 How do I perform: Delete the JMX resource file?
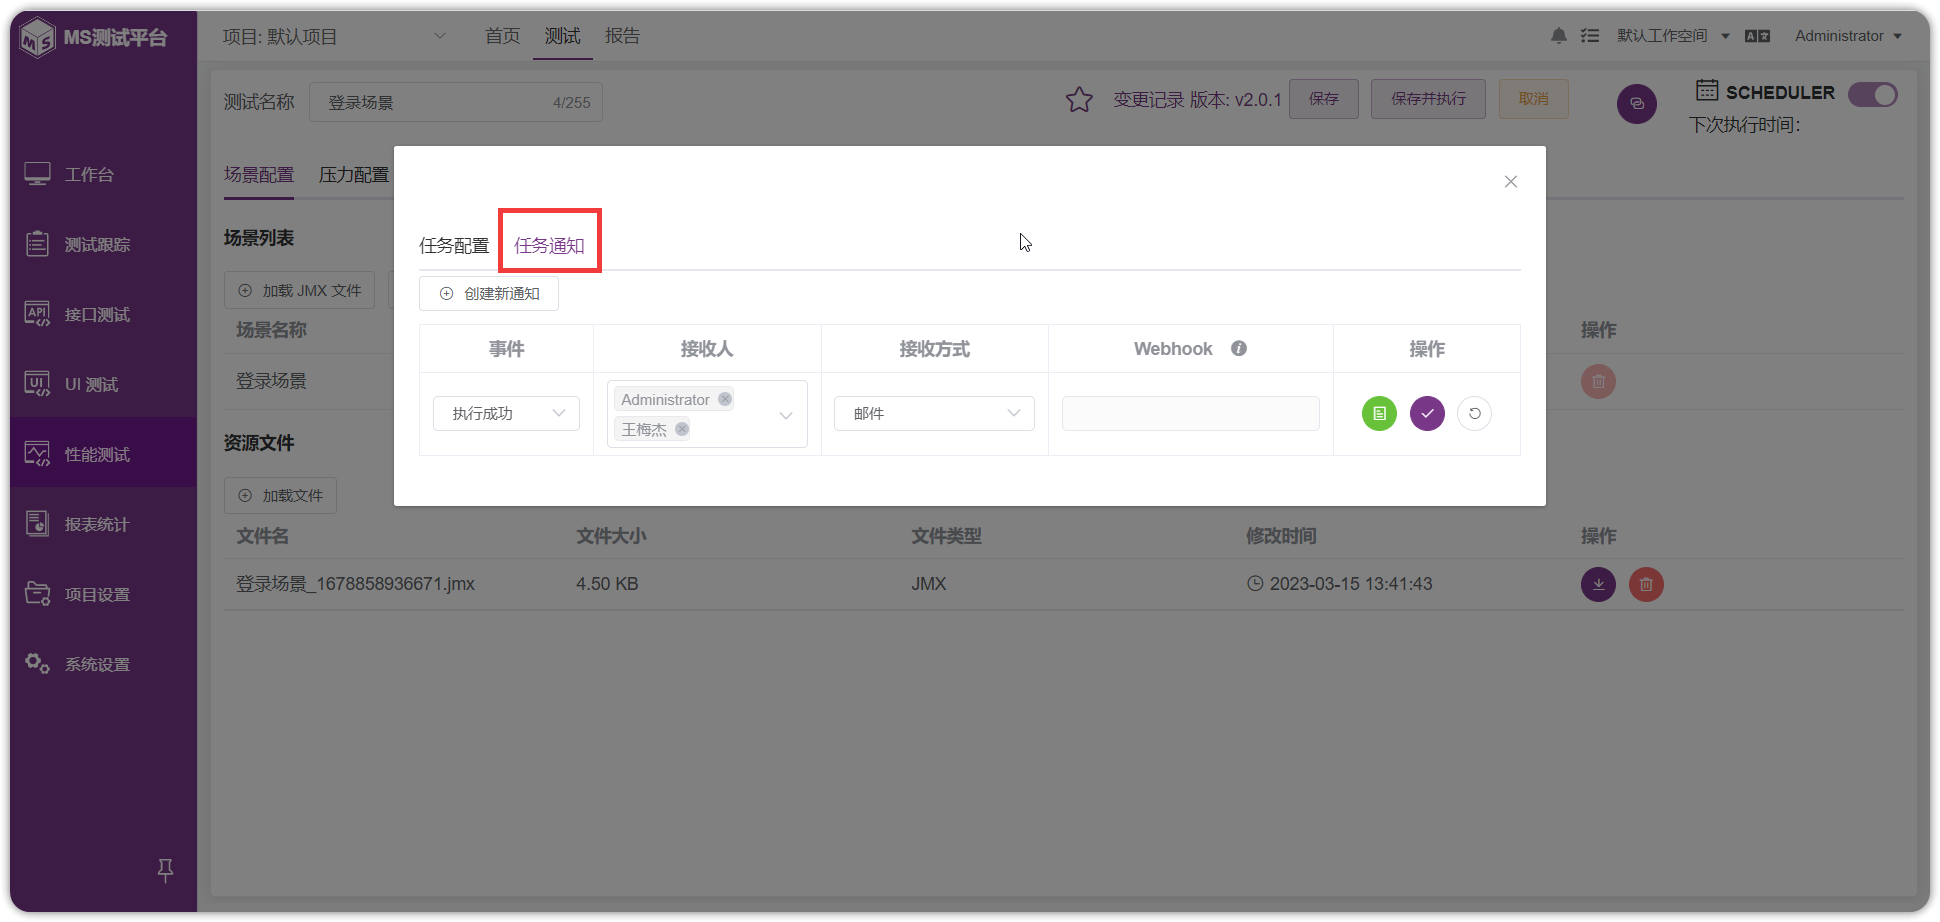point(1646,584)
